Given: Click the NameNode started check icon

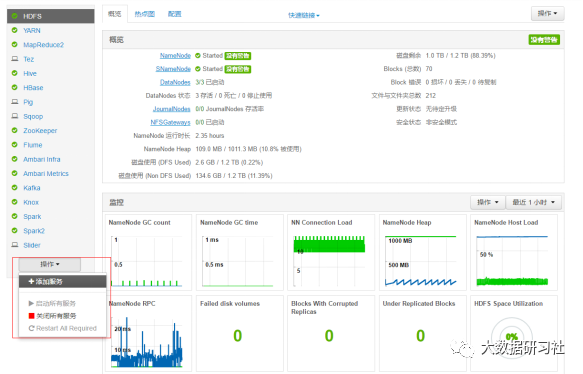Looking at the screenshot, I should (198, 56).
